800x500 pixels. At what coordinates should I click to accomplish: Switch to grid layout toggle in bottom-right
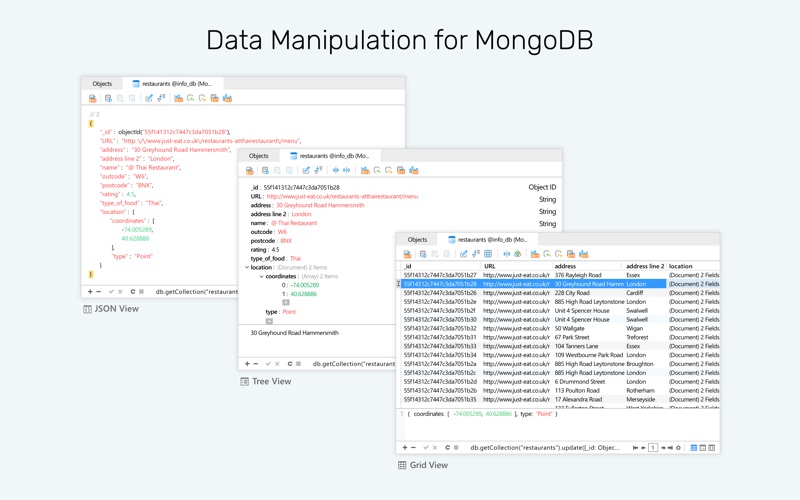click(694, 448)
